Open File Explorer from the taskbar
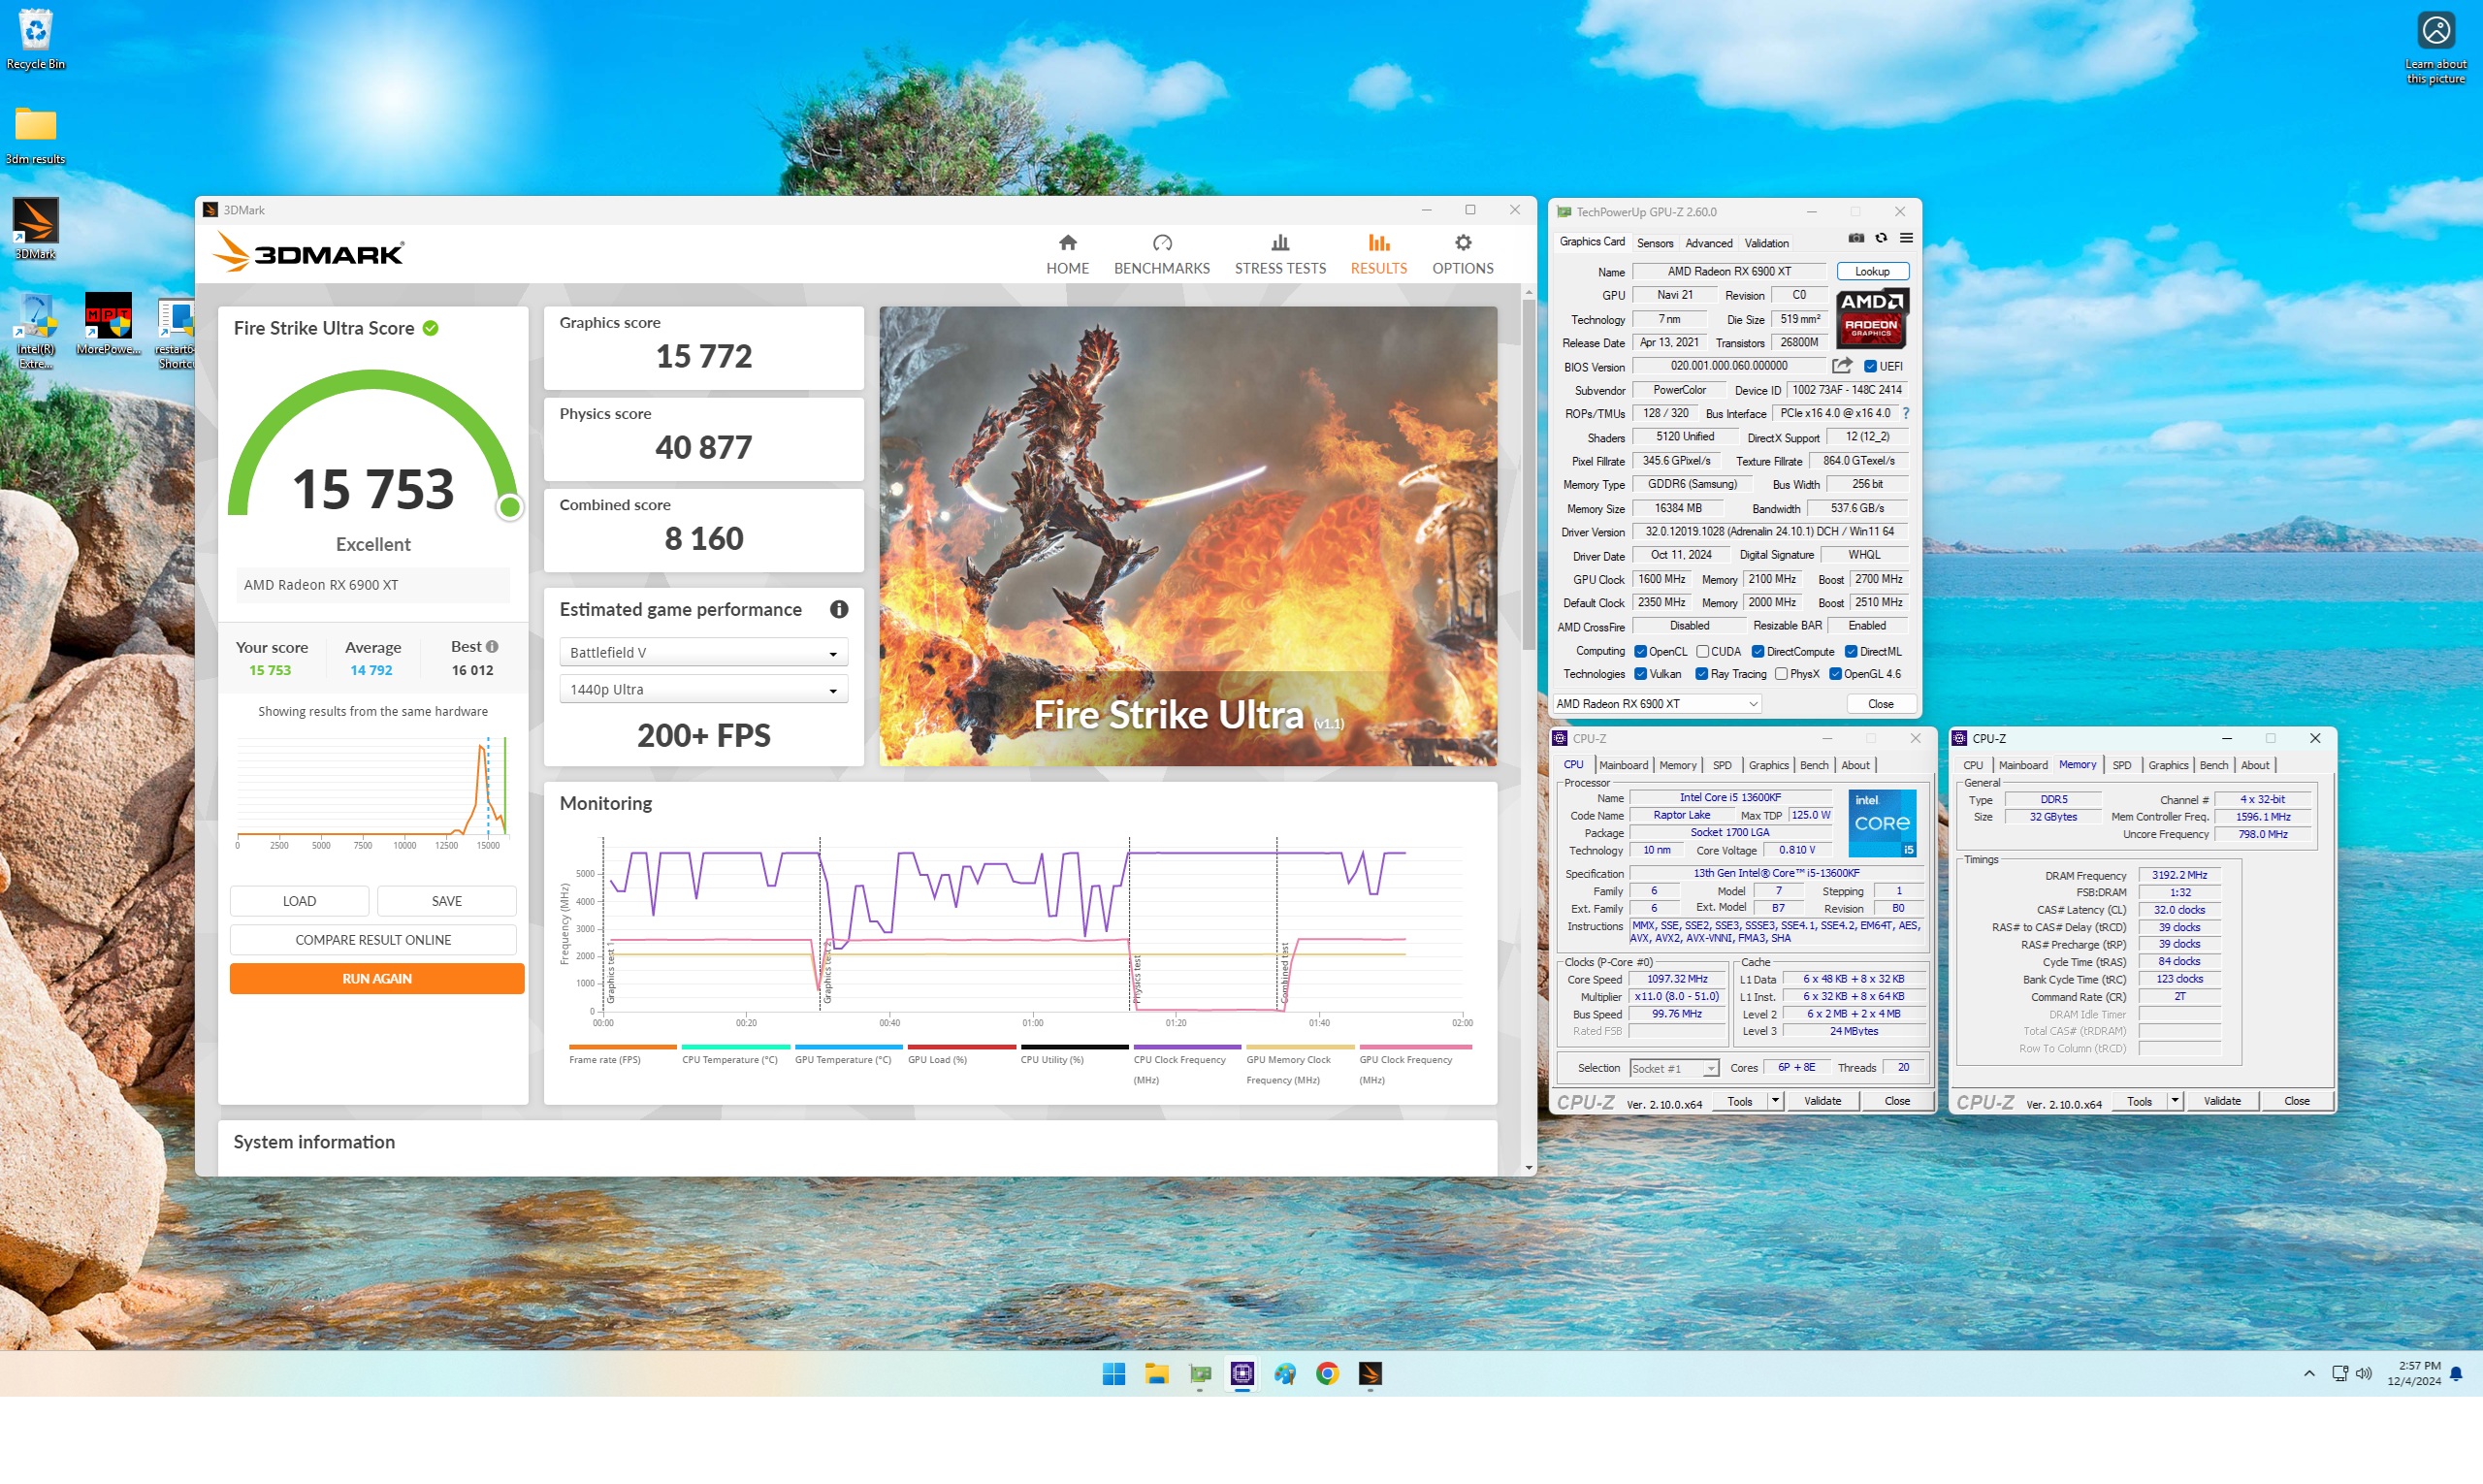This screenshot has height=1484, width=2483. click(1156, 1374)
